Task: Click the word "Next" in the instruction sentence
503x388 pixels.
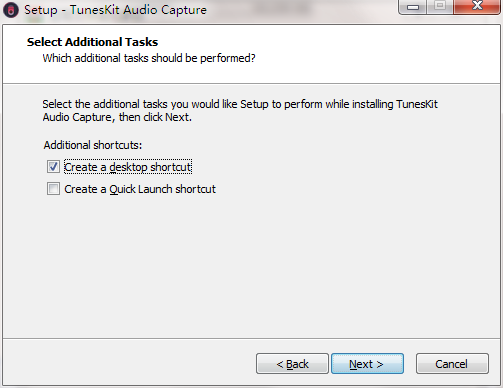Action: tap(177, 117)
